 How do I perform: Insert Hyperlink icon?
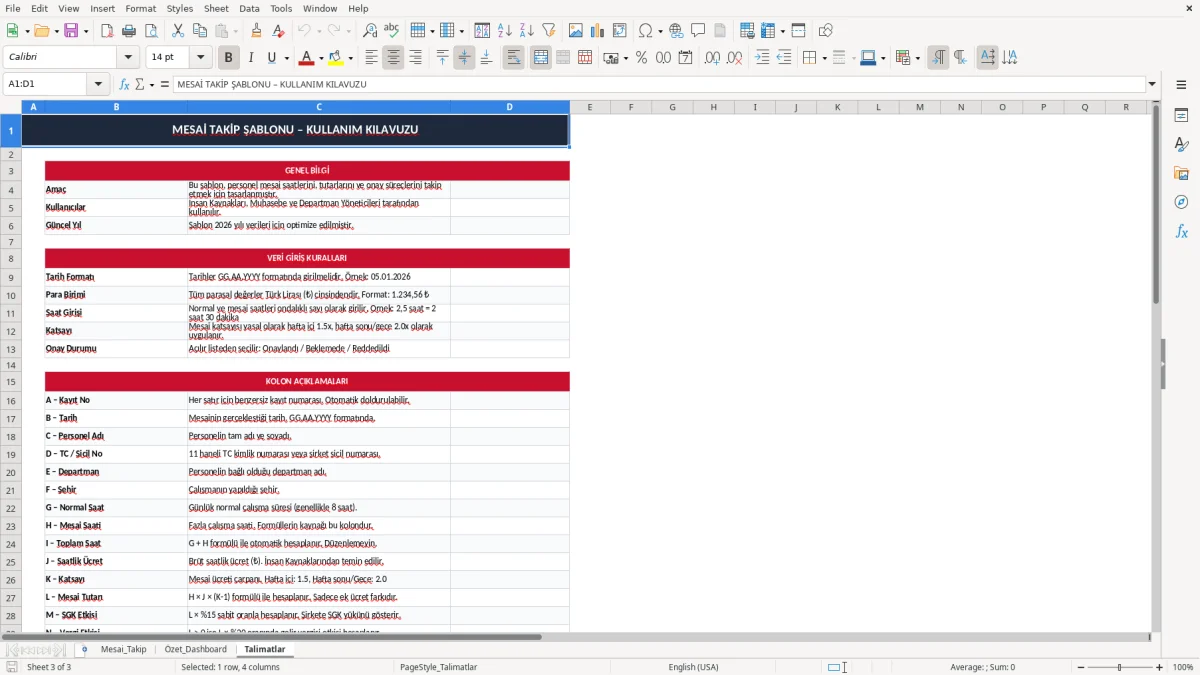click(x=676, y=31)
